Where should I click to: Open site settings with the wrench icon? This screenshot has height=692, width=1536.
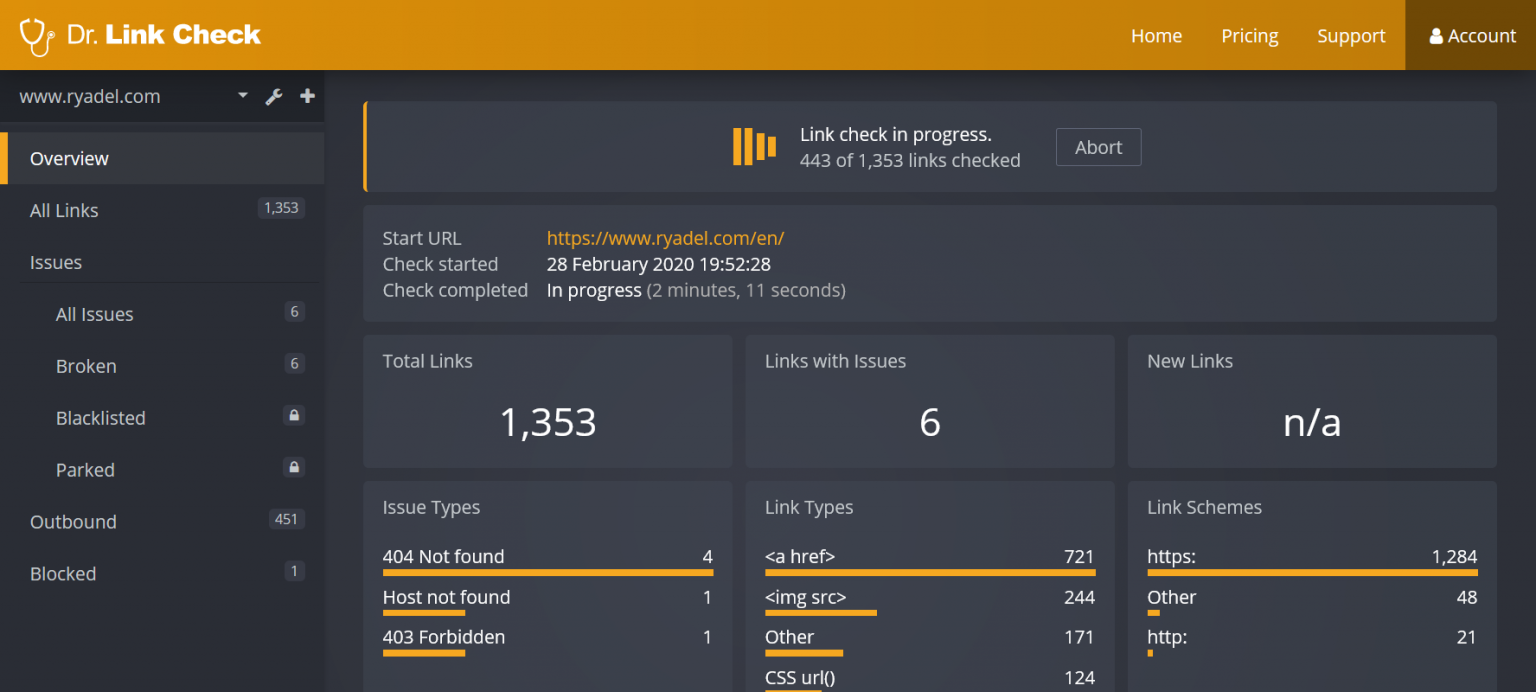pos(274,96)
